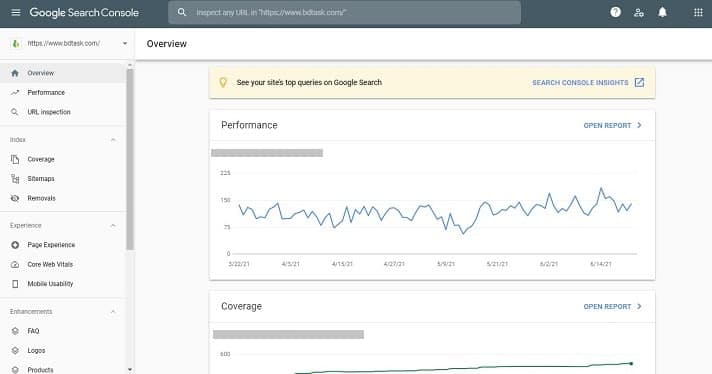The width and height of the screenshot is (712, 374).
Task: Click the Page Experience plus-circle icon
Action: pyautogui.click(x=15, y=245)
